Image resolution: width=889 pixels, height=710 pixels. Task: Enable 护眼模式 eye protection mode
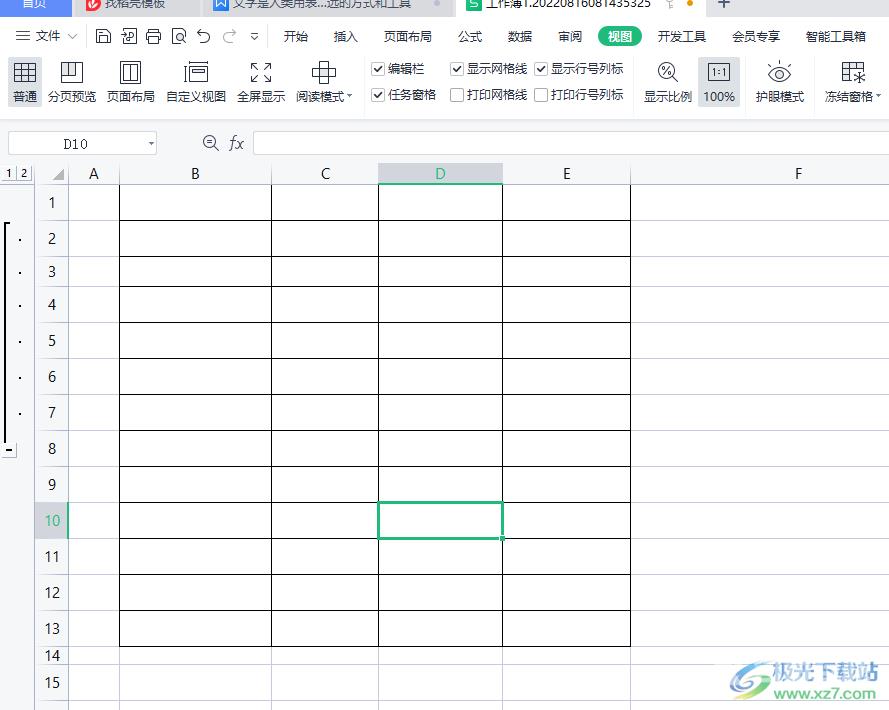pos(780,82)
